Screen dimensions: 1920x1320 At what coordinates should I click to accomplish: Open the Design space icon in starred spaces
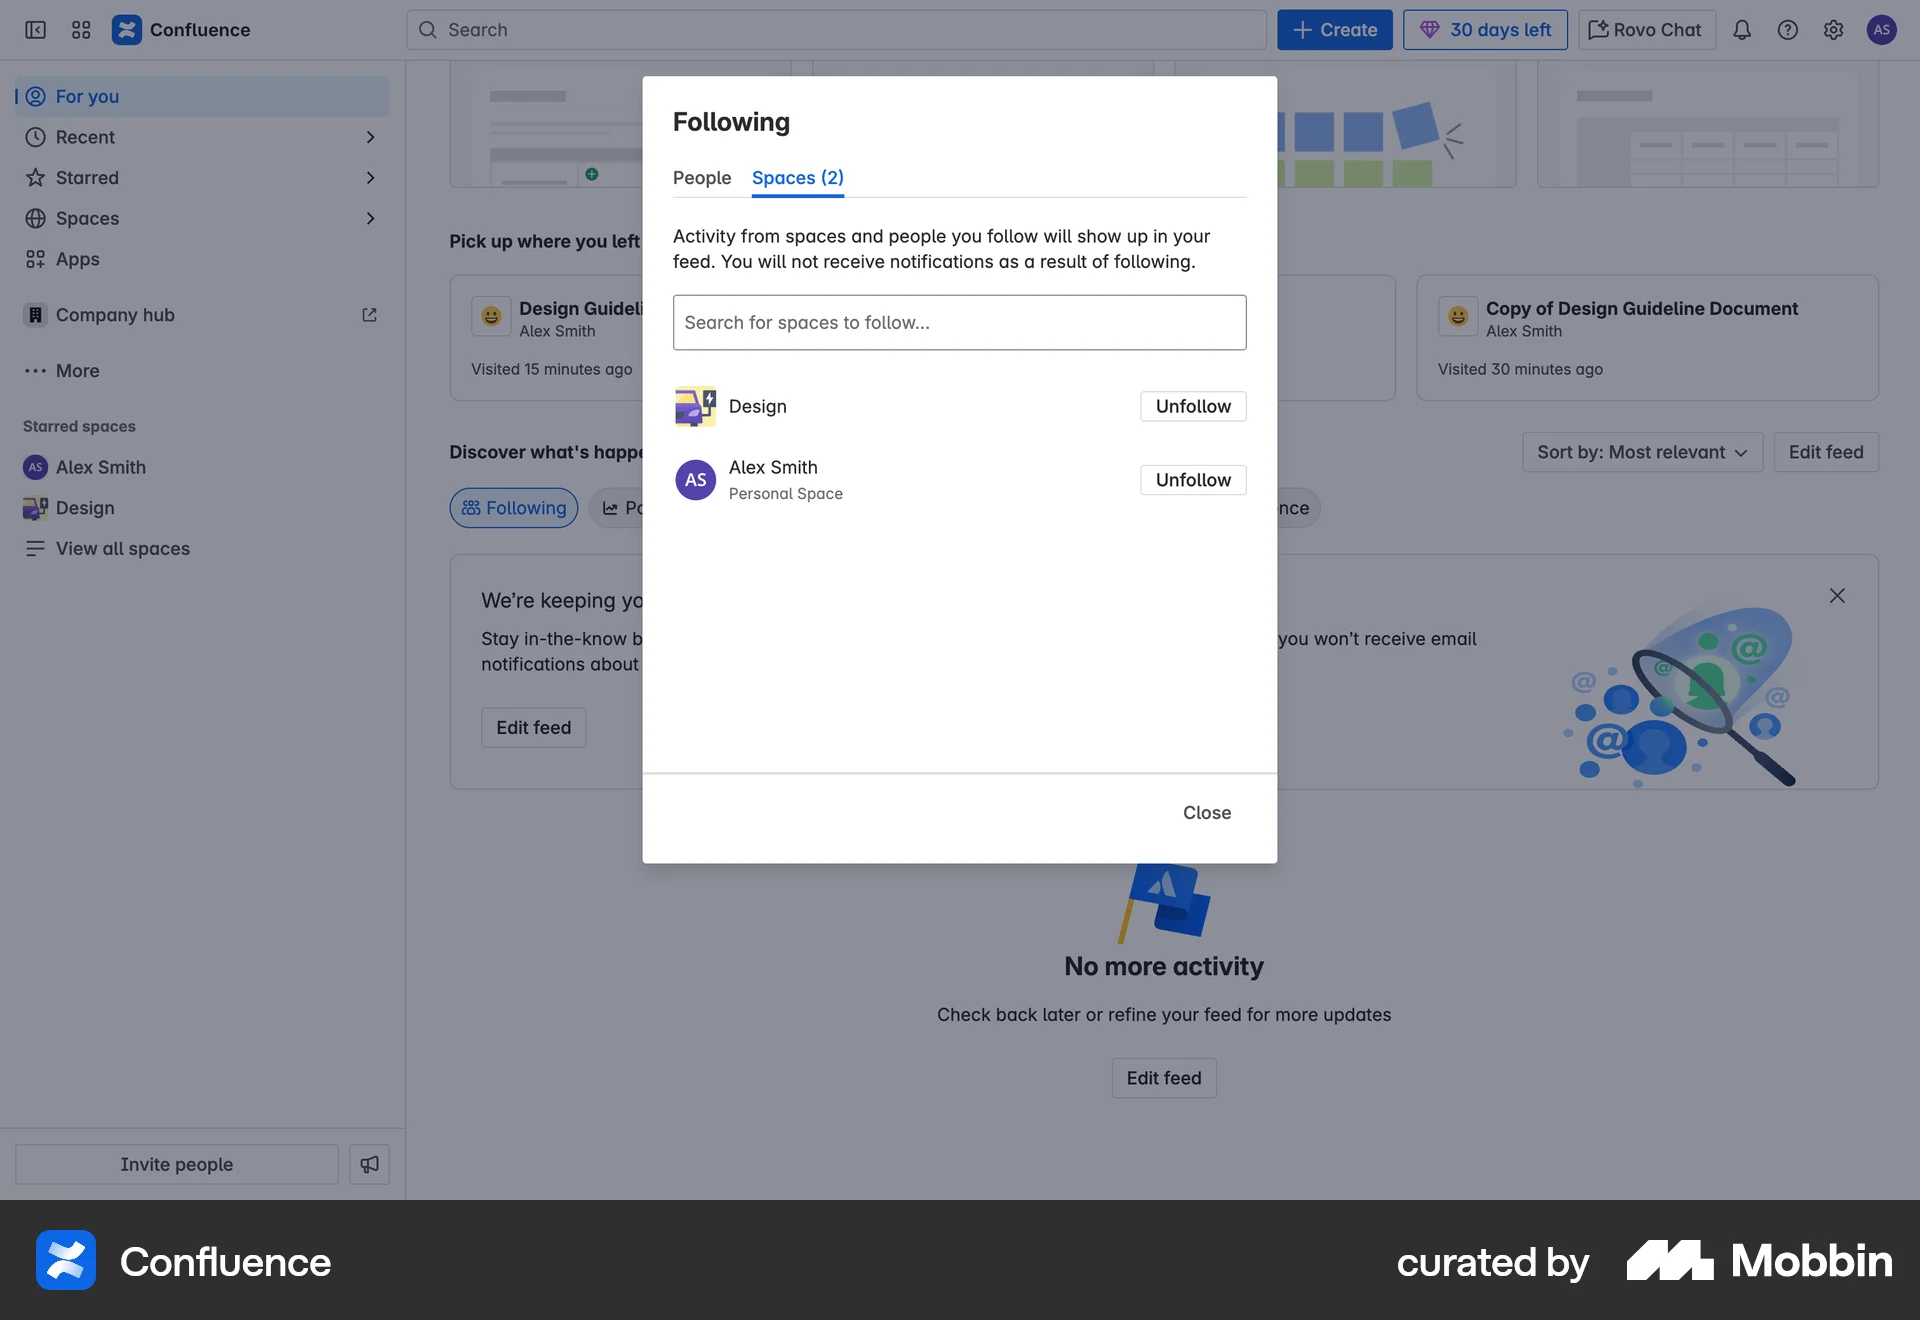point(35,508)
